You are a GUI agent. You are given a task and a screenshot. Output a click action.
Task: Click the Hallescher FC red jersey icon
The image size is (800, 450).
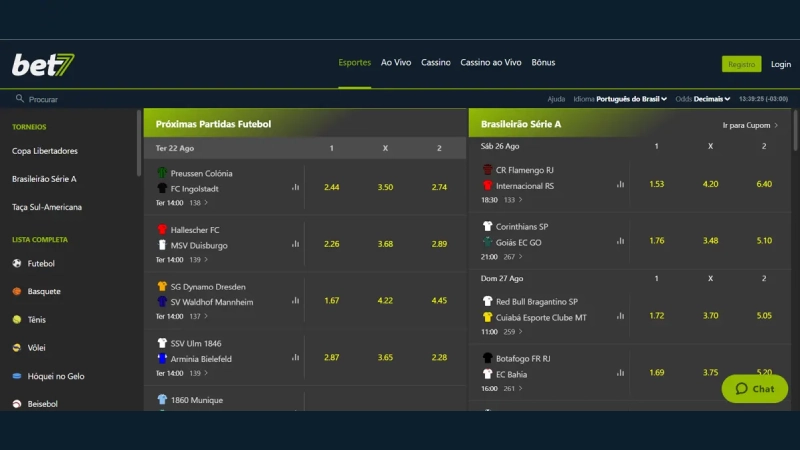(162, 229)
